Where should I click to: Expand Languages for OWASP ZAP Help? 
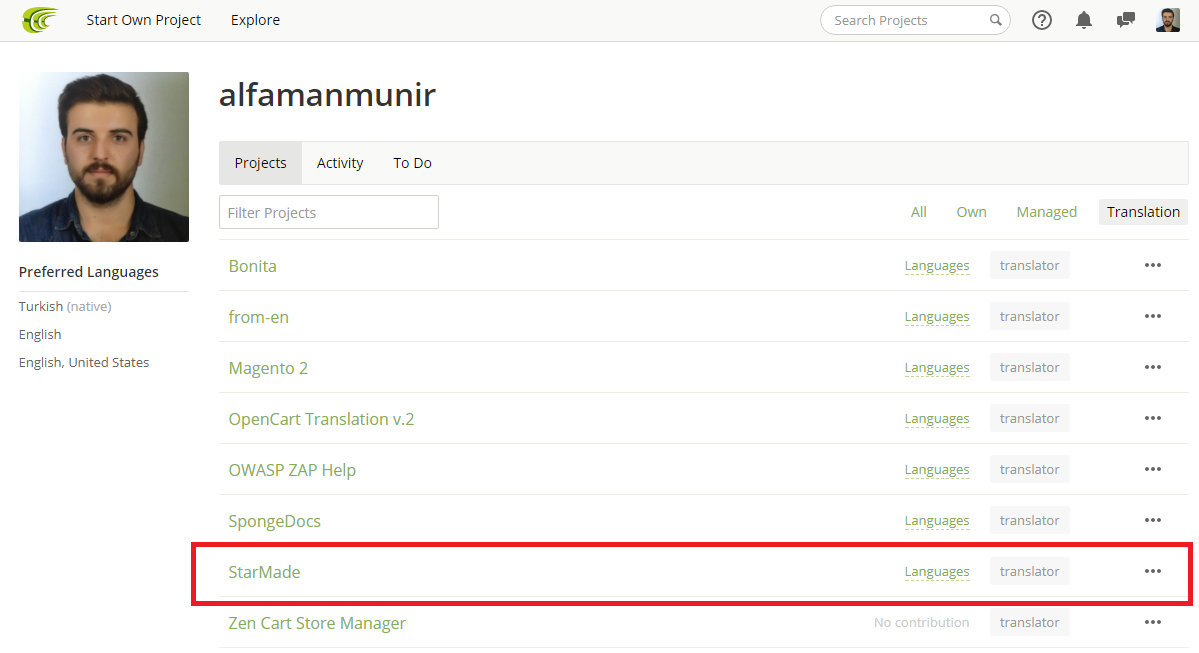[x=937, y=469]
